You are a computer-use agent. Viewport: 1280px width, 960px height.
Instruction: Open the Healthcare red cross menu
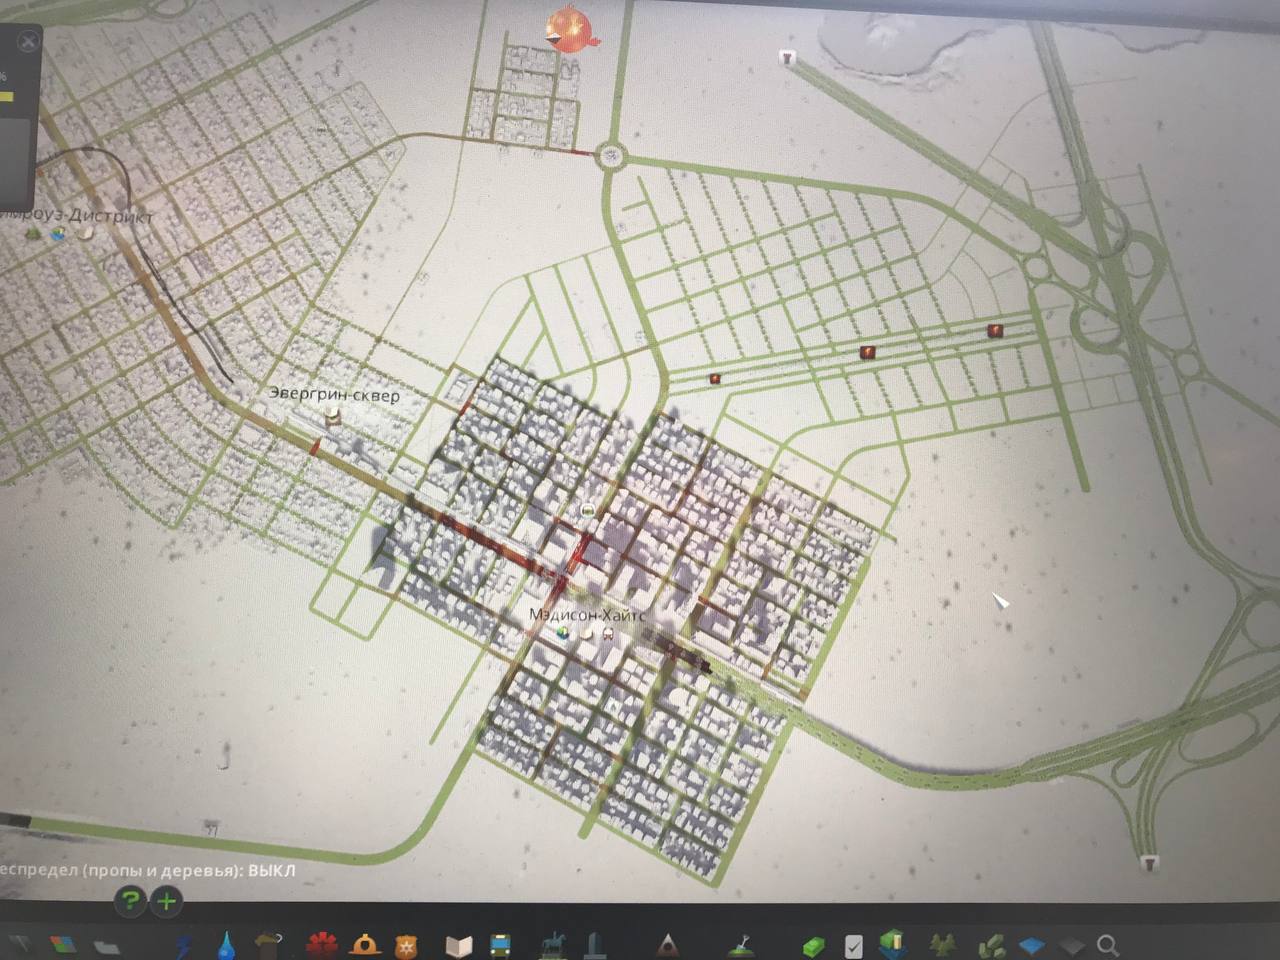point(322,945)
